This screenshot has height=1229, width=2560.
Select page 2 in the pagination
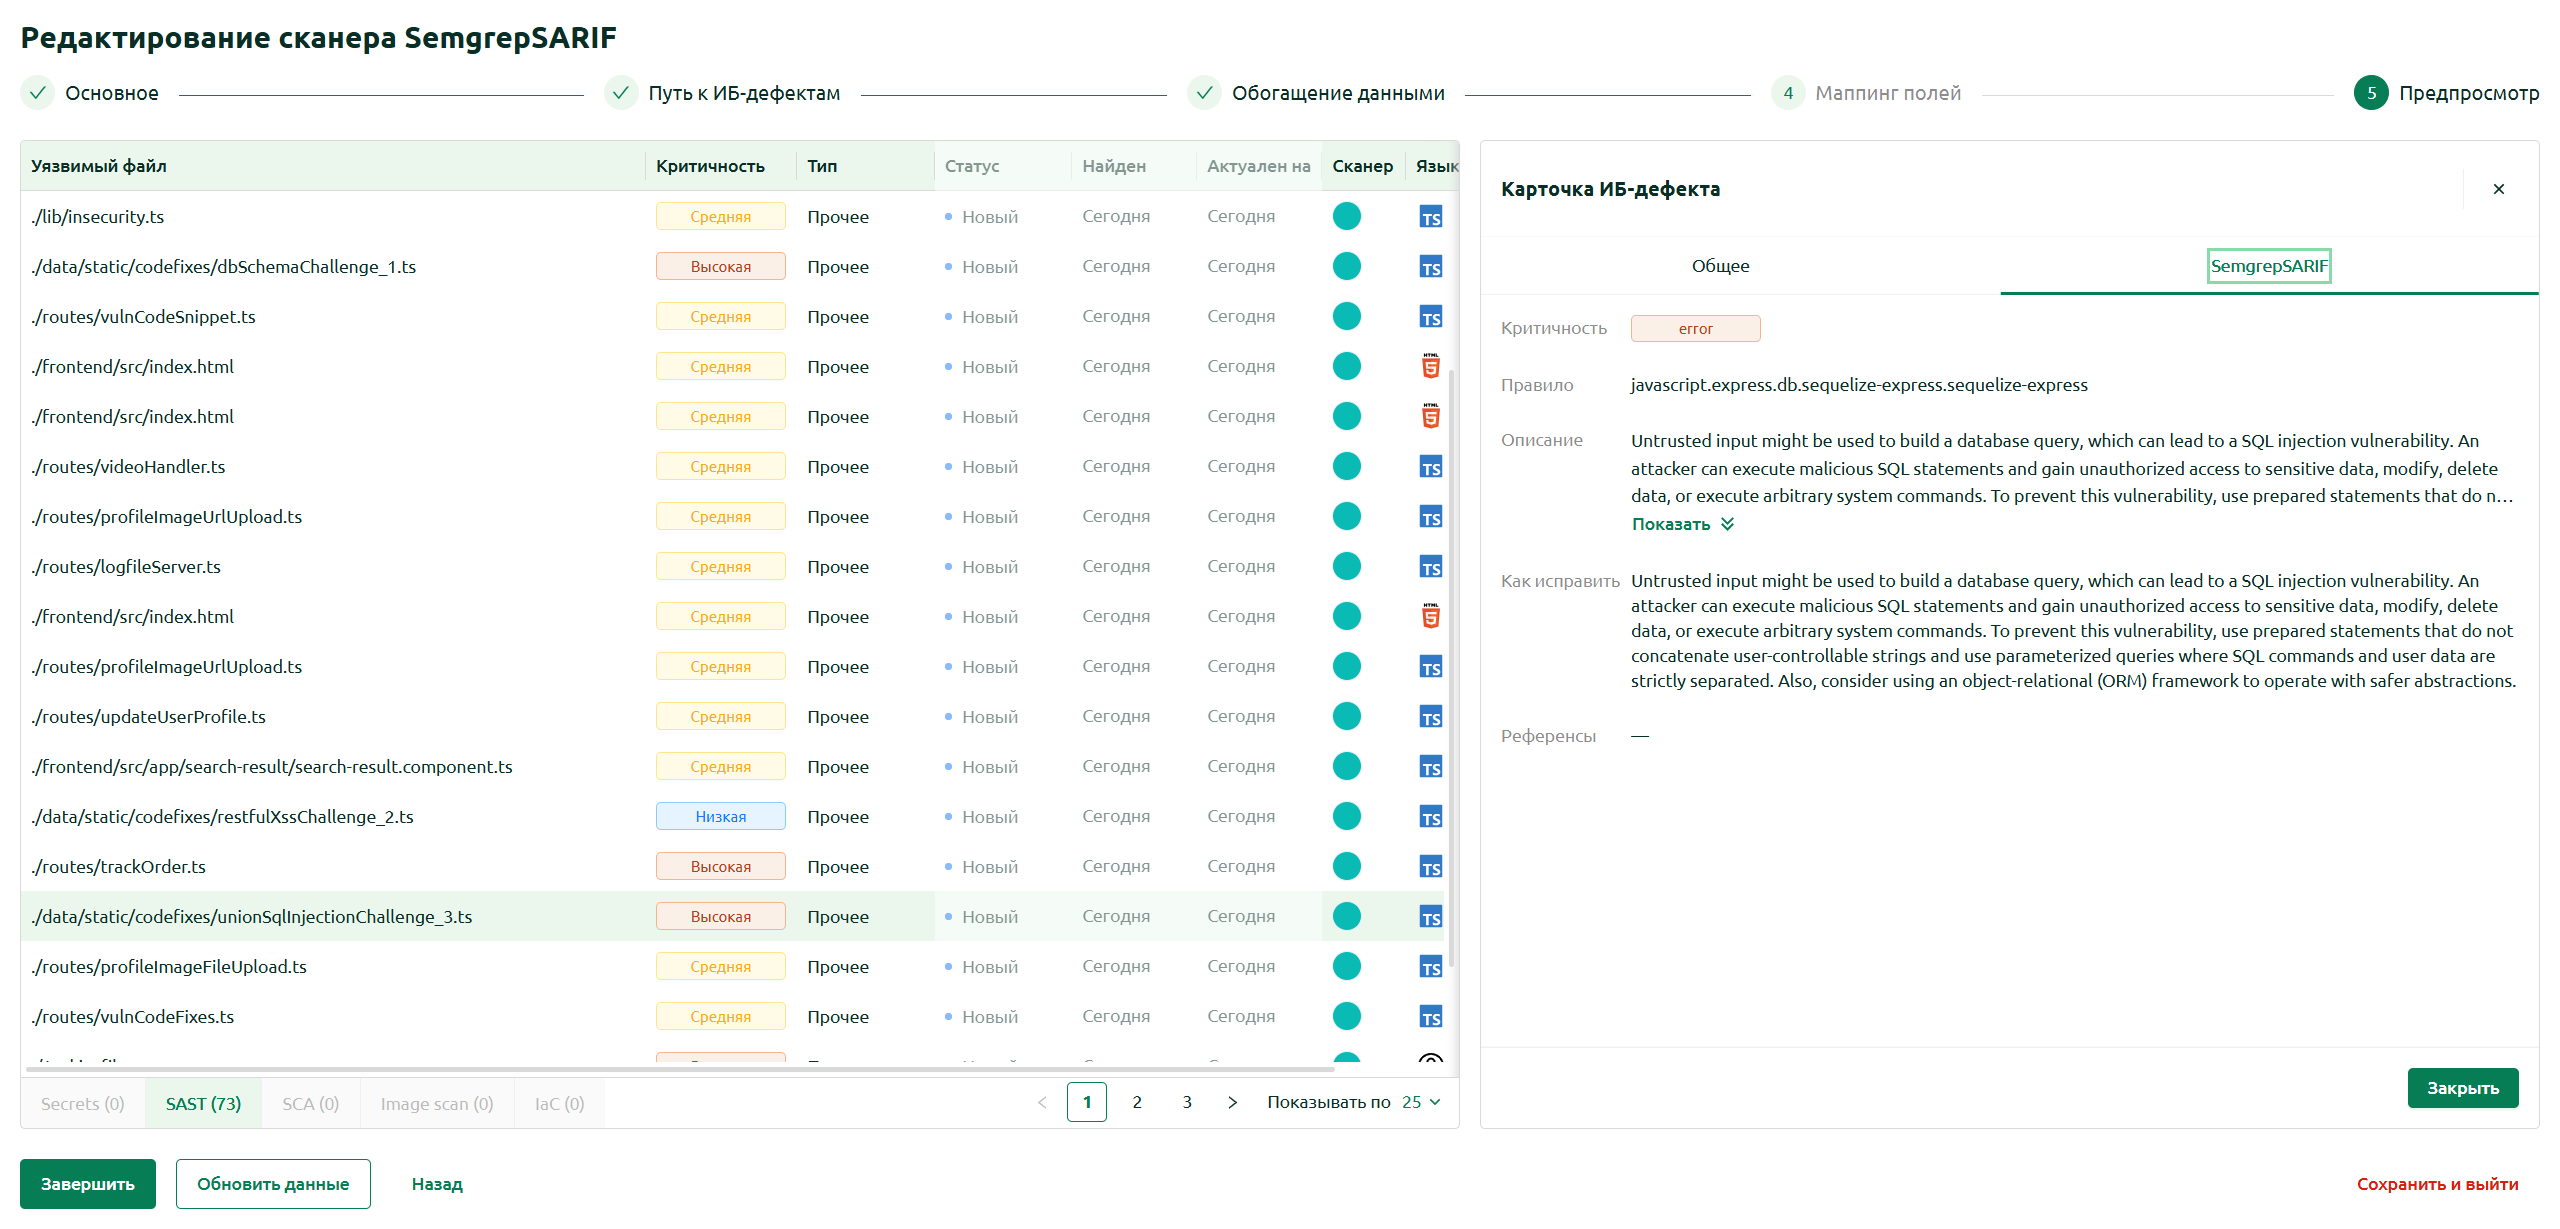(x=1137, y=1102)
